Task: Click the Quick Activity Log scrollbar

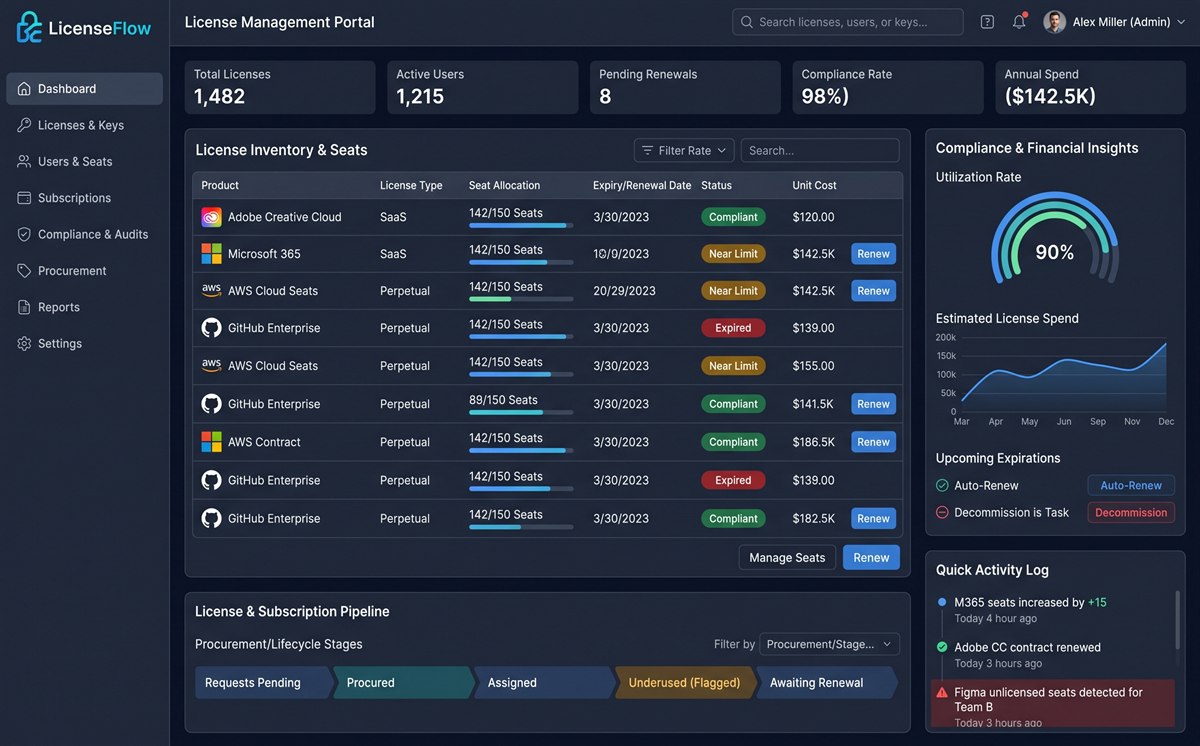Action: [1177, 622]
